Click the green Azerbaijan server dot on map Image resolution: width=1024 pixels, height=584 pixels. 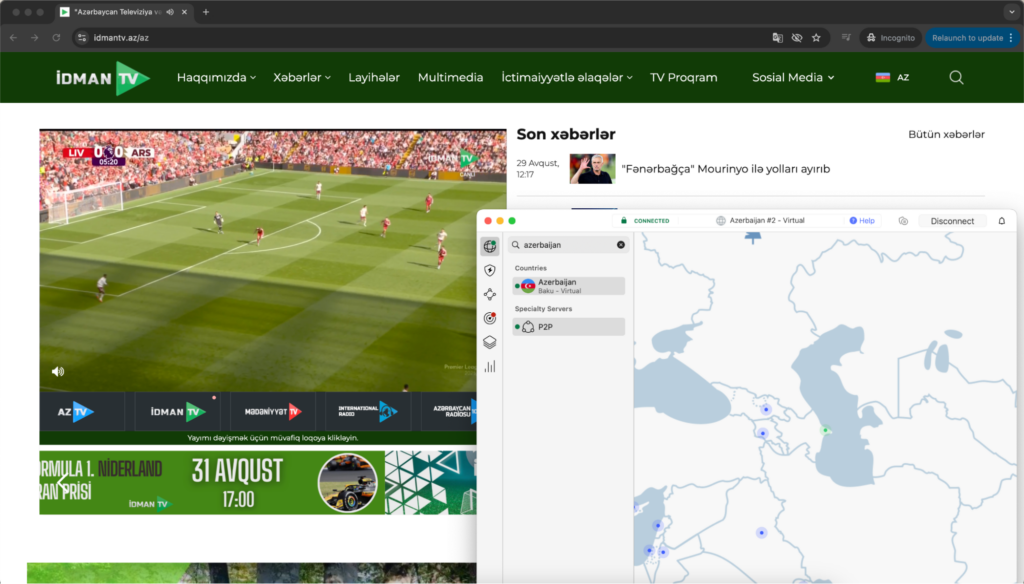point(825,430)
